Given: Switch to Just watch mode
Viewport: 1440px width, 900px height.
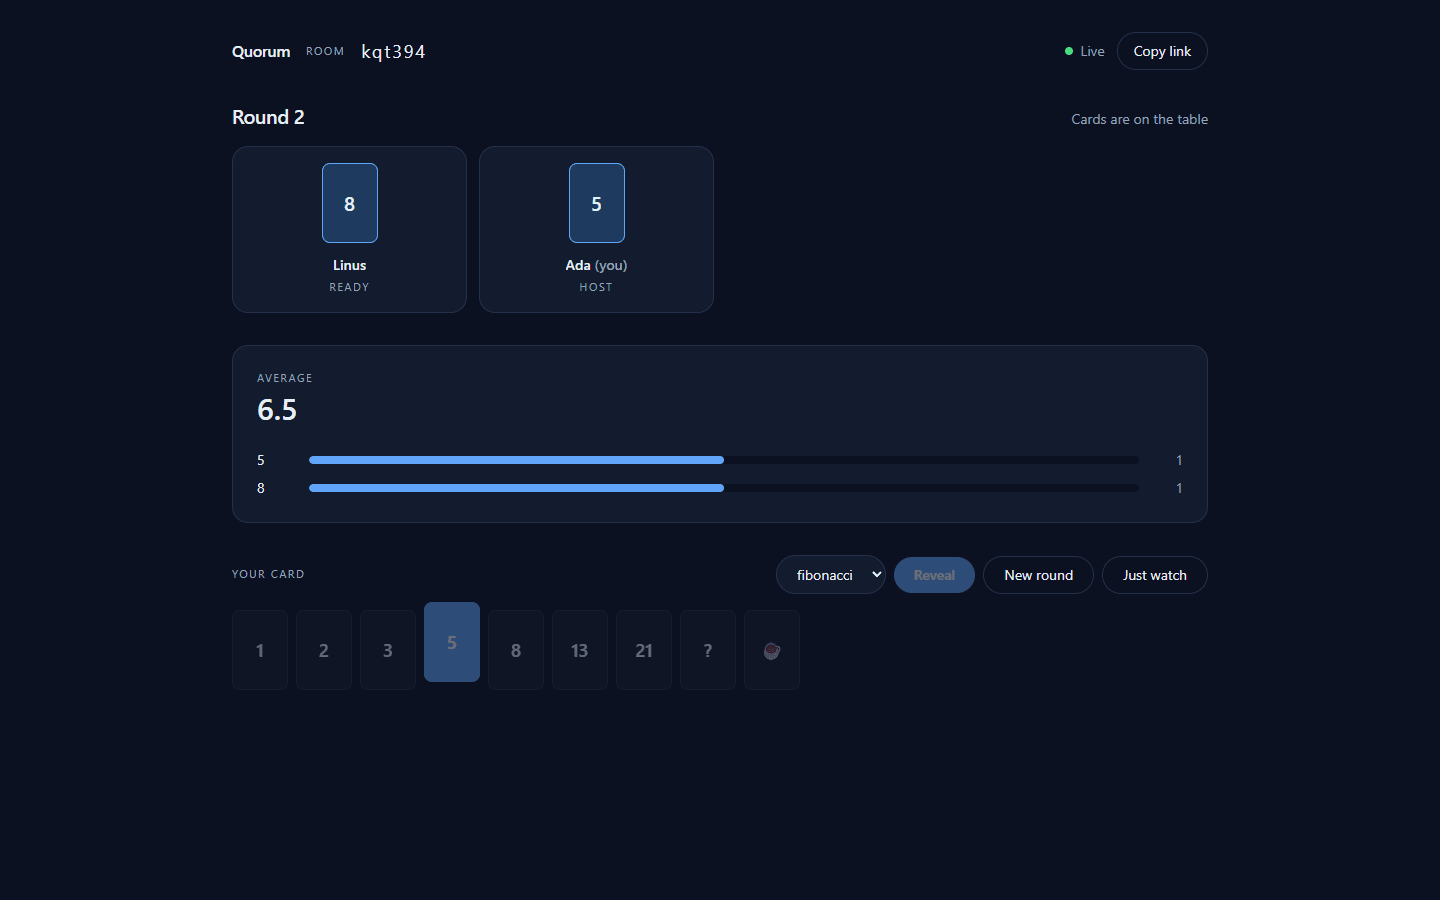Looking at the screenshot, I should [1155, 575].
